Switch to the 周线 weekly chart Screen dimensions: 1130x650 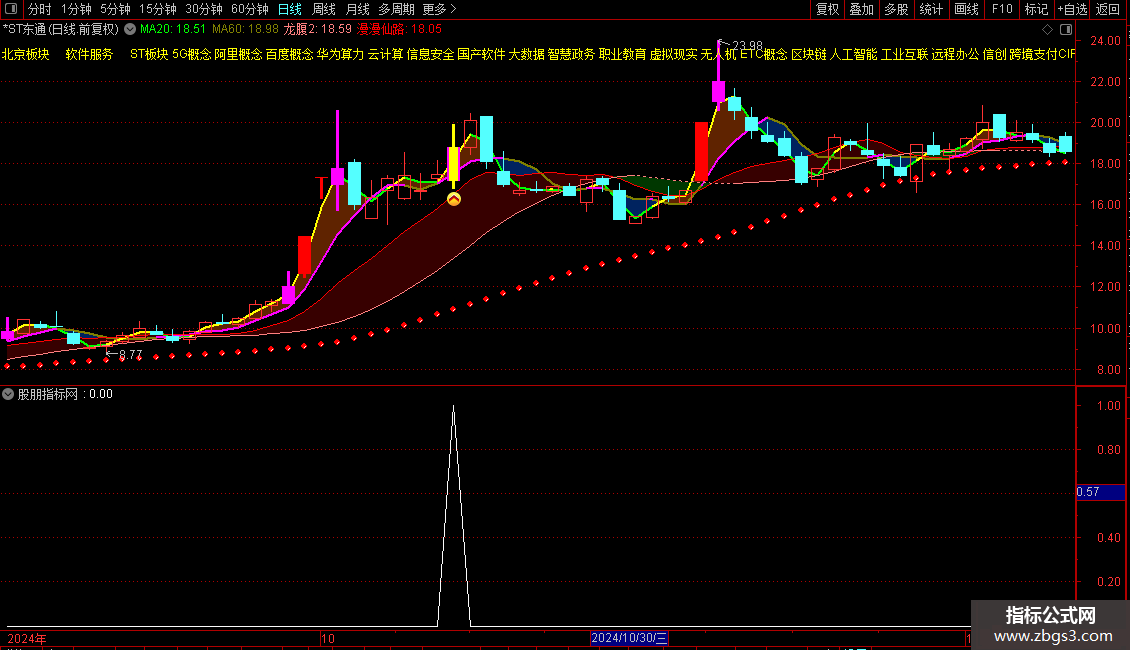click(324, 9)
